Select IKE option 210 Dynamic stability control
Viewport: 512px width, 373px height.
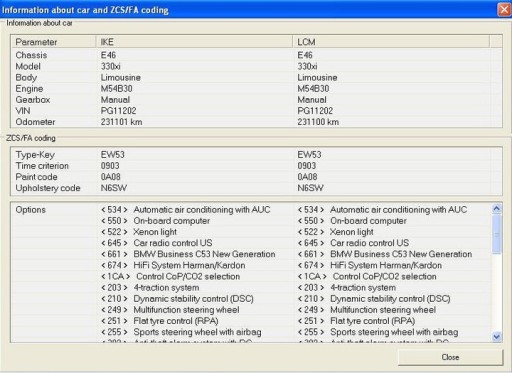coord(177,299)
